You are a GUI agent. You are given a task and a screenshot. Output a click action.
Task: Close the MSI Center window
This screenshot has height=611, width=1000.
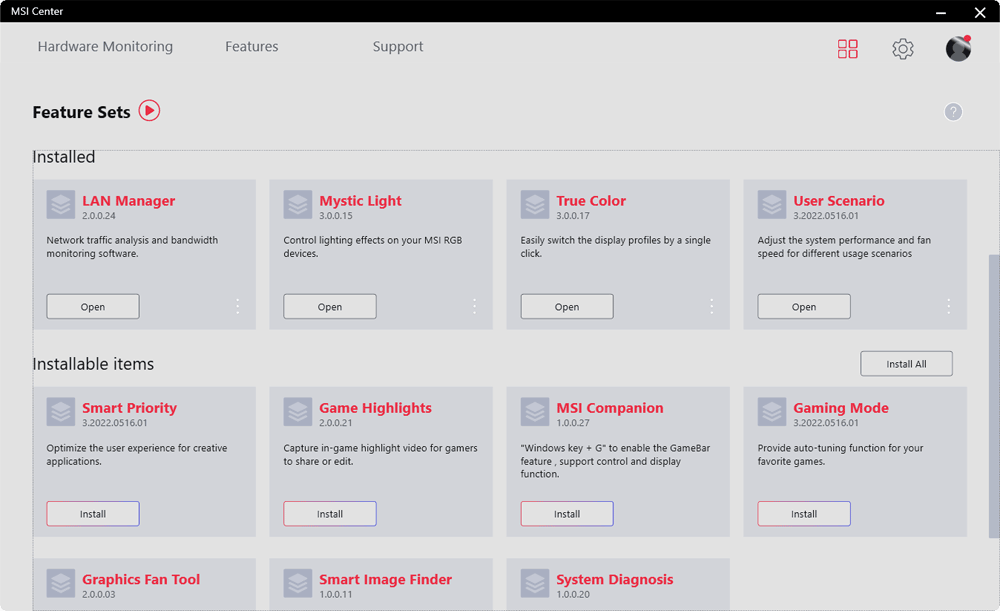[980, 12]
